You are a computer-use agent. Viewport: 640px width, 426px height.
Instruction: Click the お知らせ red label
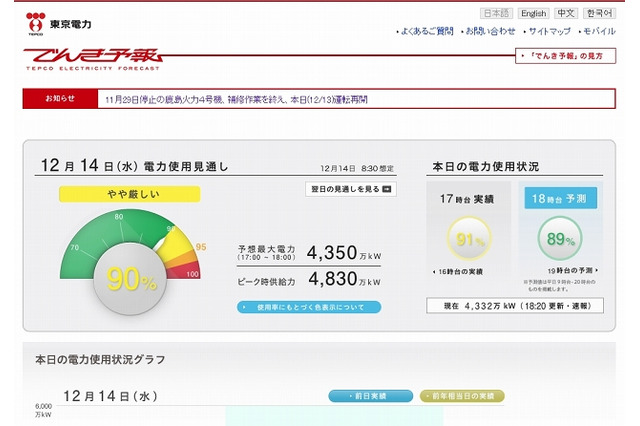coord(60,98)
